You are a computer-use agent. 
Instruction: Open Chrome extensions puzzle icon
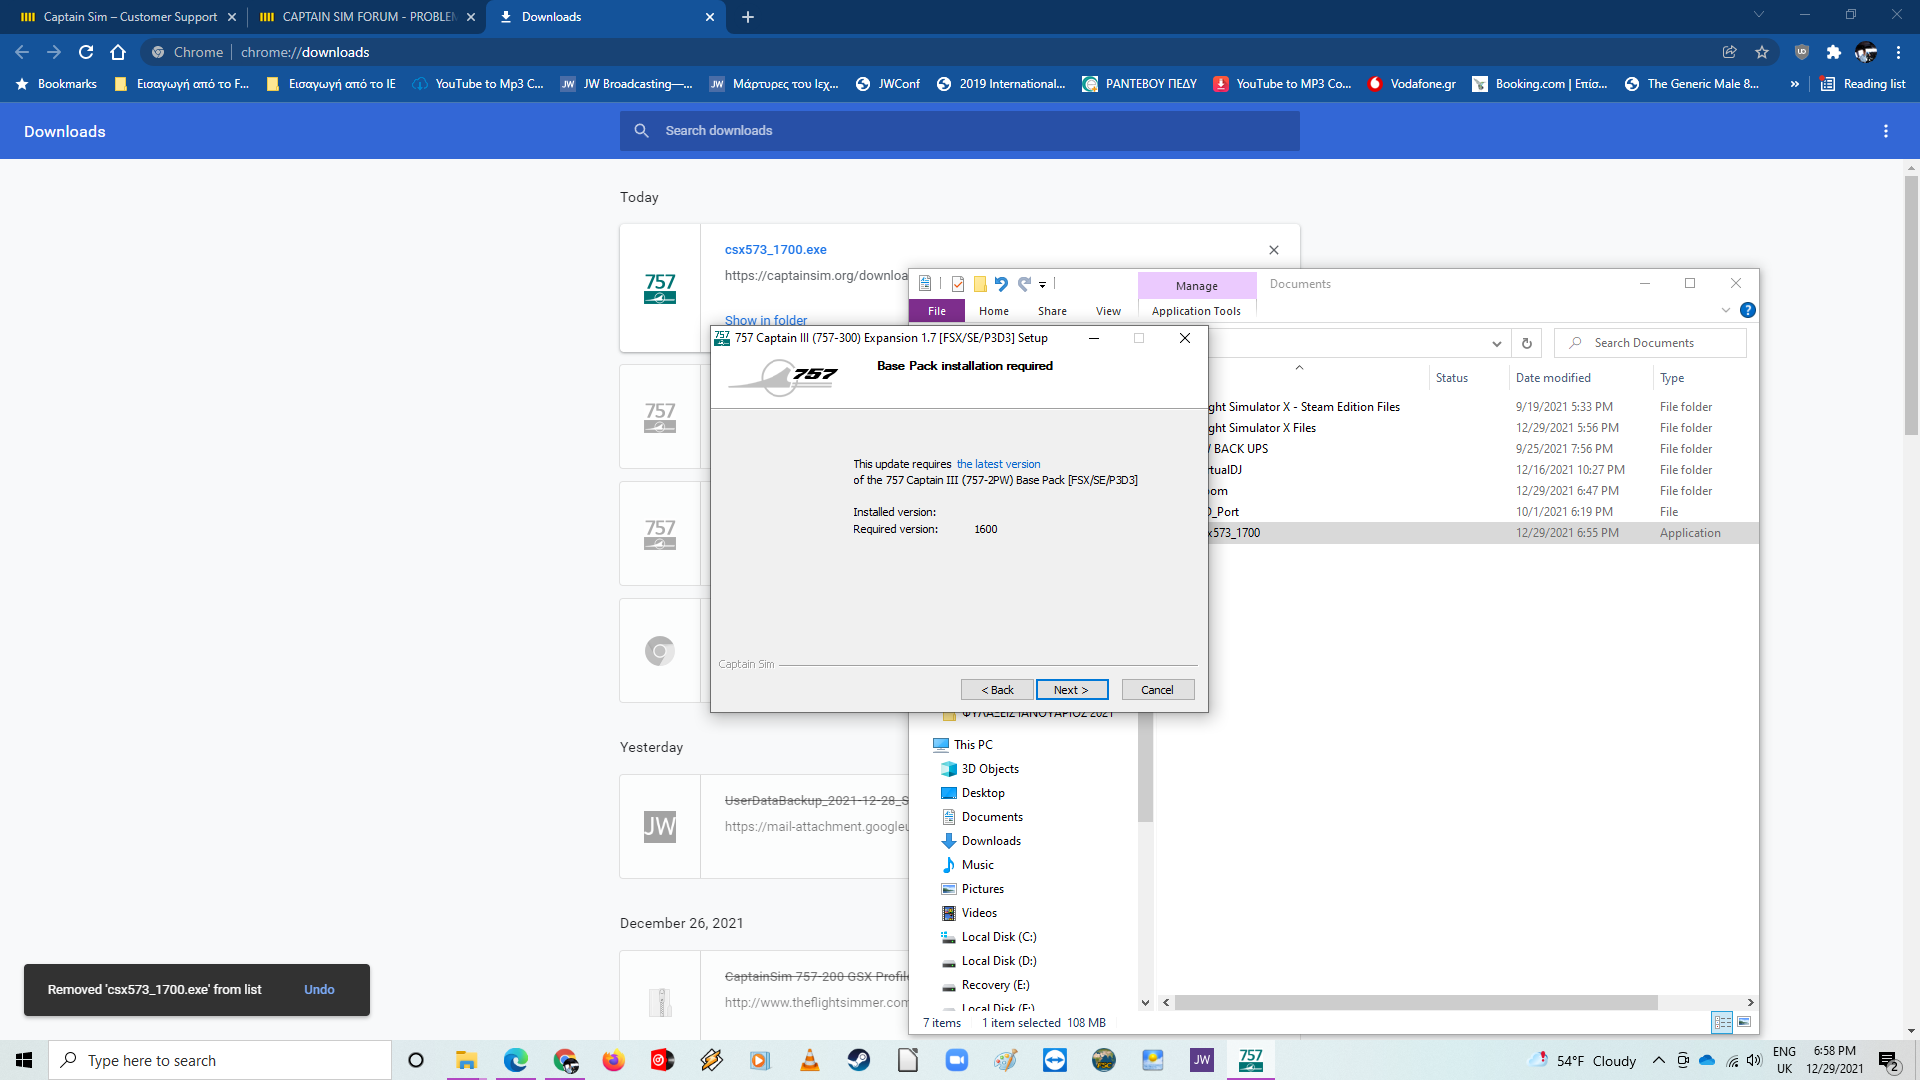click(1833, 52)
